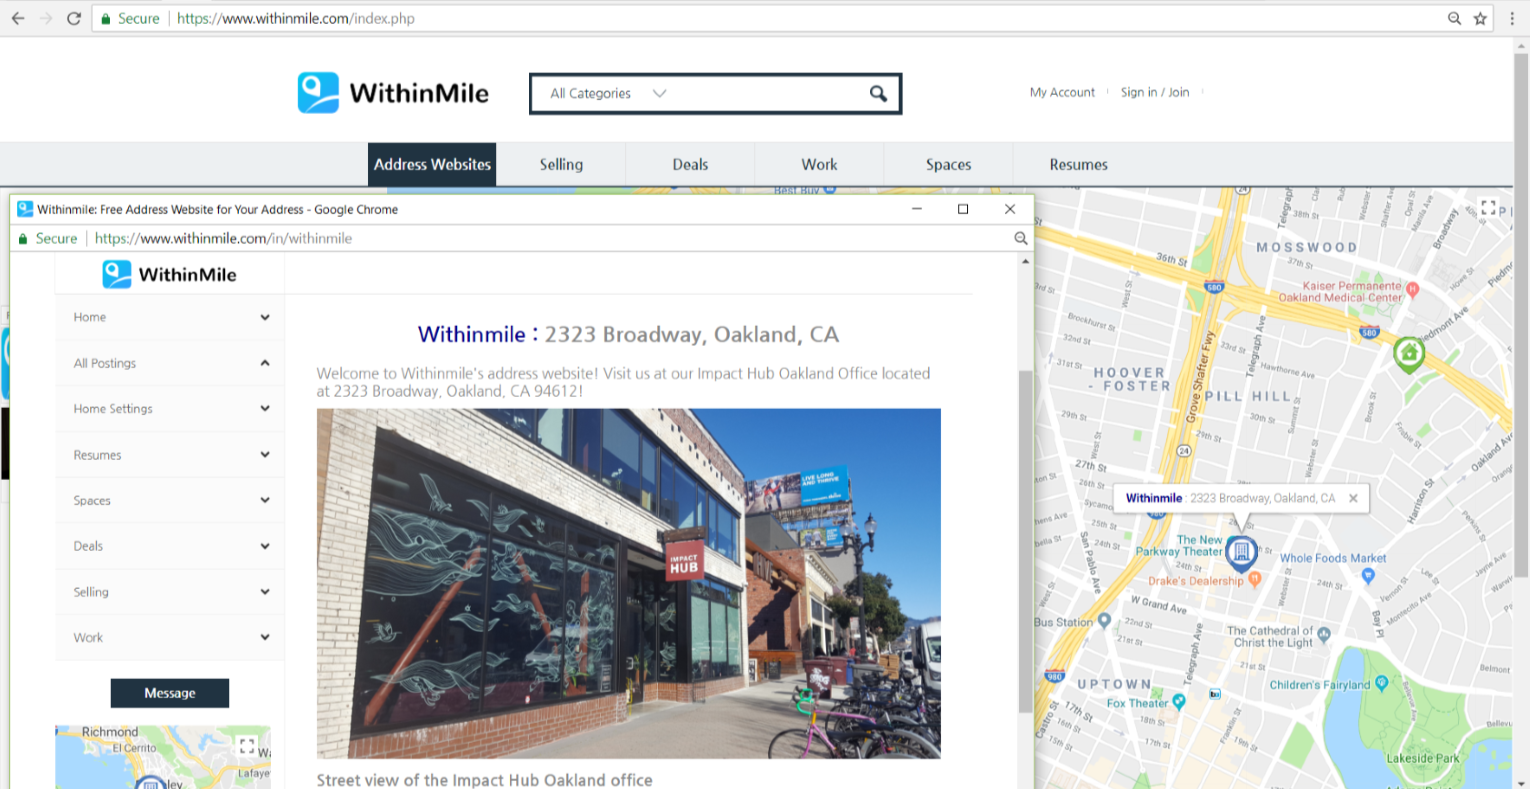The width and height of the screenshot is (1530, 789).
Task: Close the Withinmile map info bubble
Action: click(x=1353, y=498)
